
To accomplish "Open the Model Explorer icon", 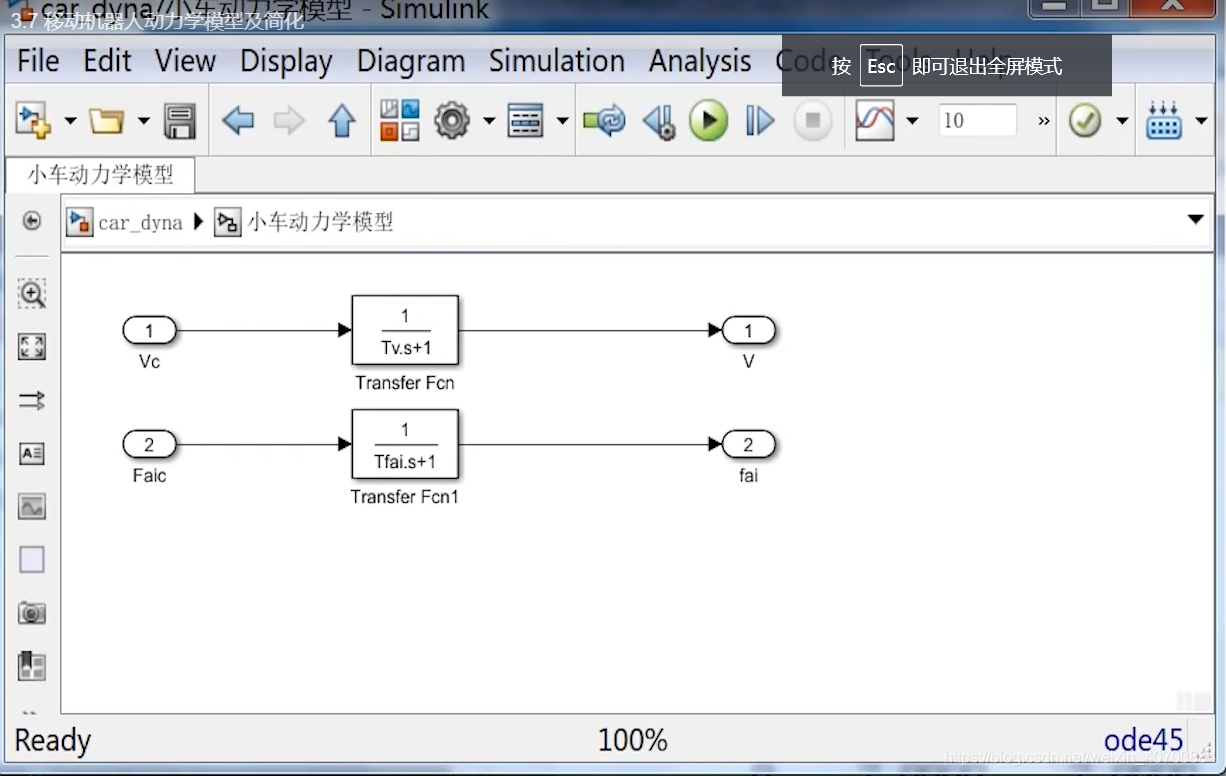I will (x=525, y=122).
